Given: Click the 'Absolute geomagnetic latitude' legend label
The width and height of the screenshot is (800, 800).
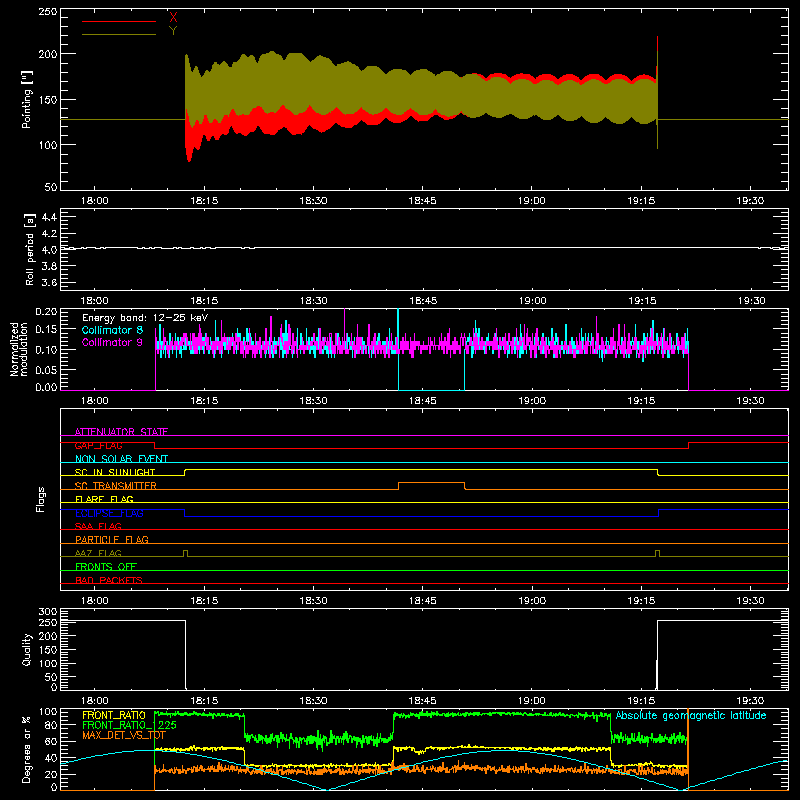Looking at the screenshot, I should pos(691,715).
